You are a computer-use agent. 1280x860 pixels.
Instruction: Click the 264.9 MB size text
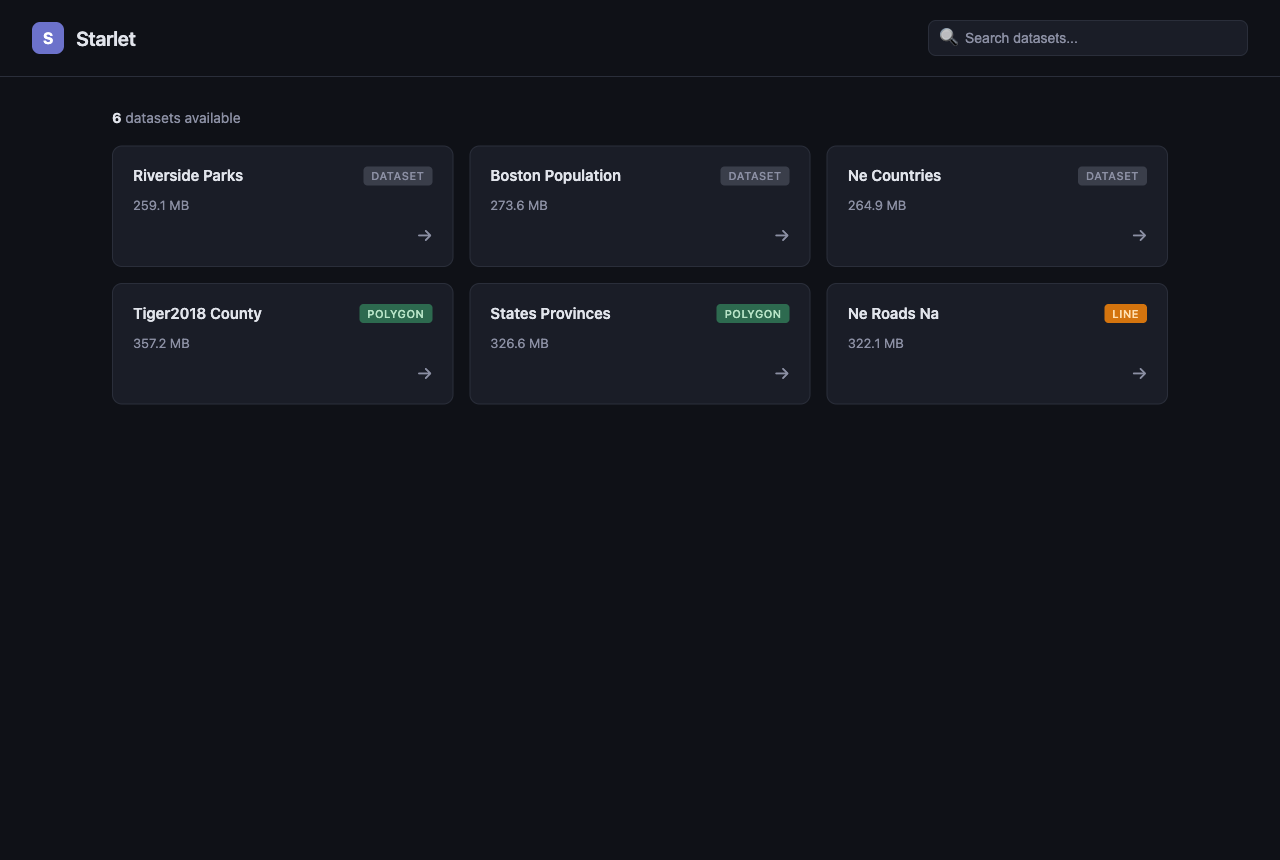point(877,205)
